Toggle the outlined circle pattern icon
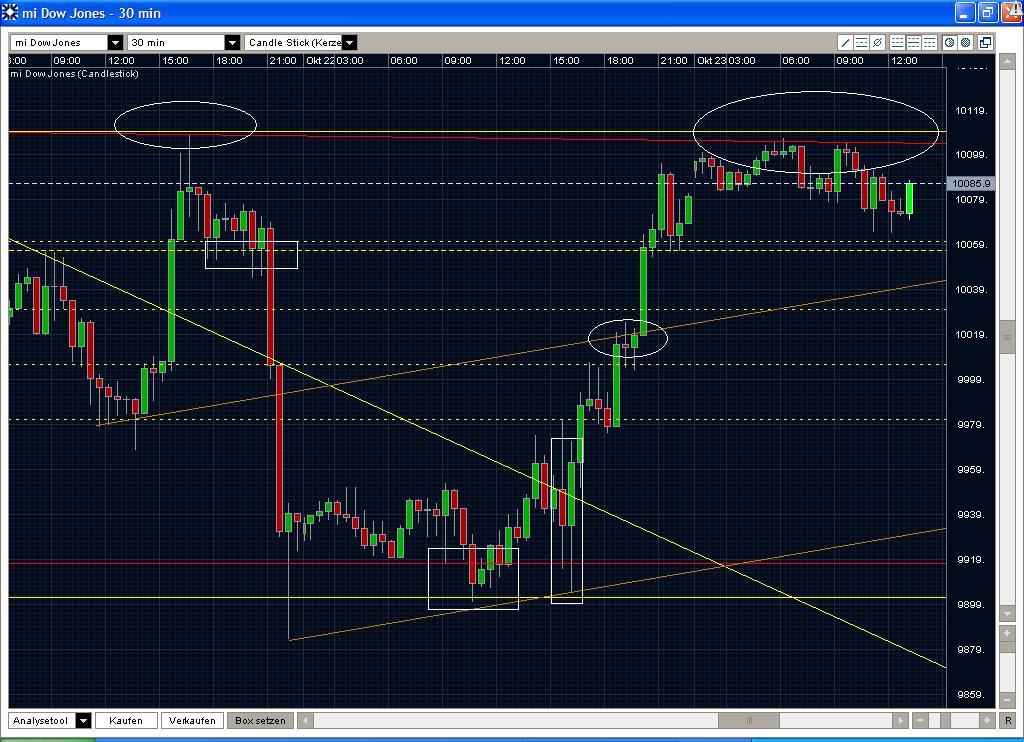The width and height of the screenshot is (1024, 742). (x=950, y=43)
